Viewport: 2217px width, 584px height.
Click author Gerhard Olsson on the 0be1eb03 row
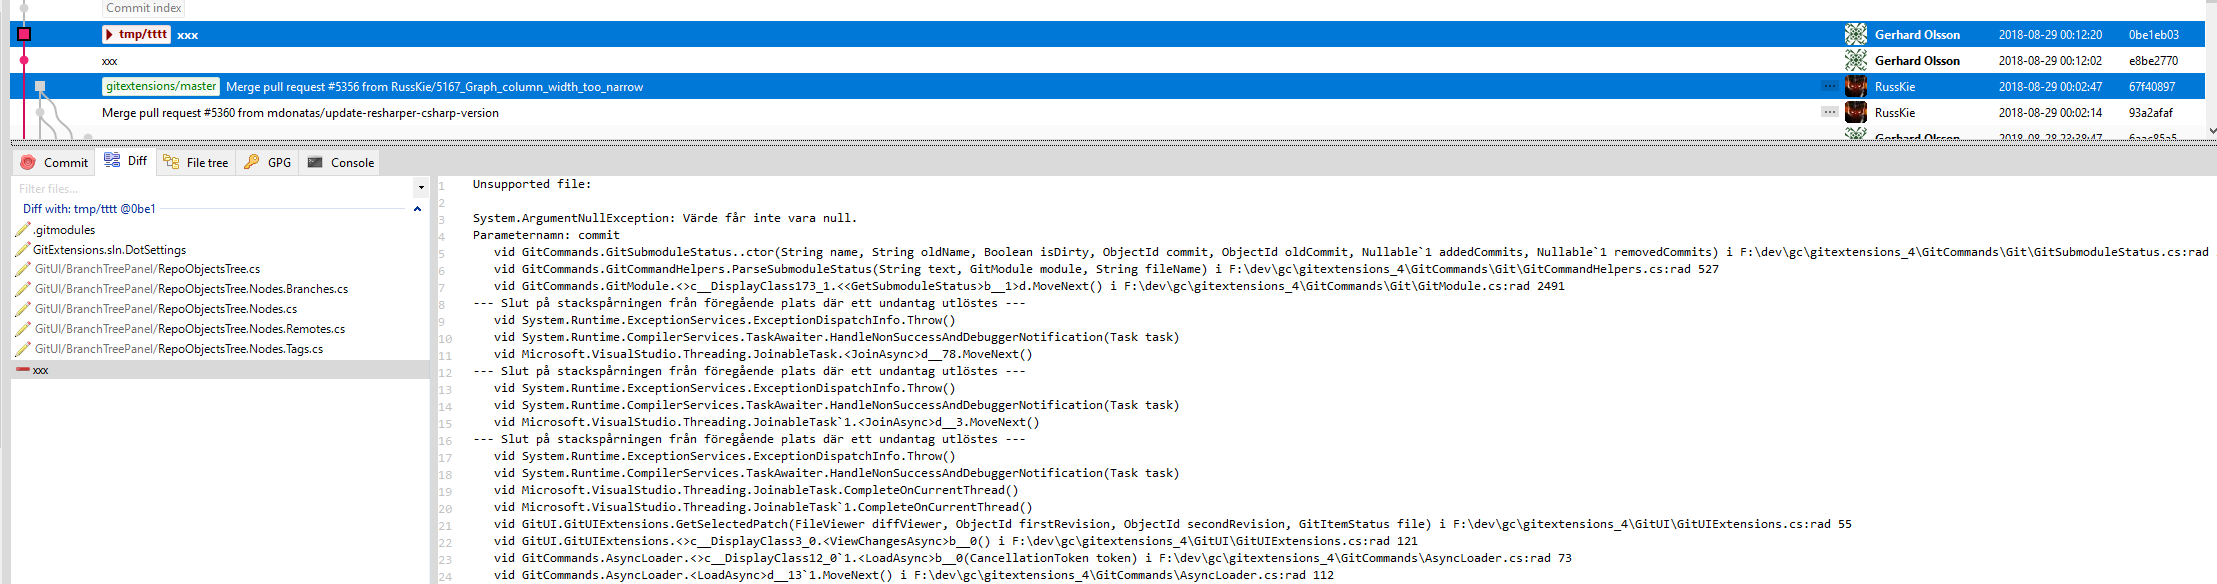pyautogui.click(x=1917, y=35)
